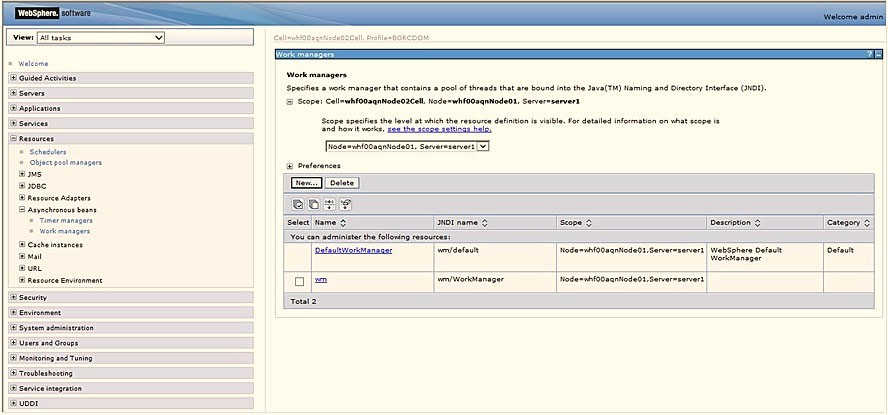Viewport: 888px width, 415px height.
Task: Expand the Environment navigation group
Action: (14, 313)
